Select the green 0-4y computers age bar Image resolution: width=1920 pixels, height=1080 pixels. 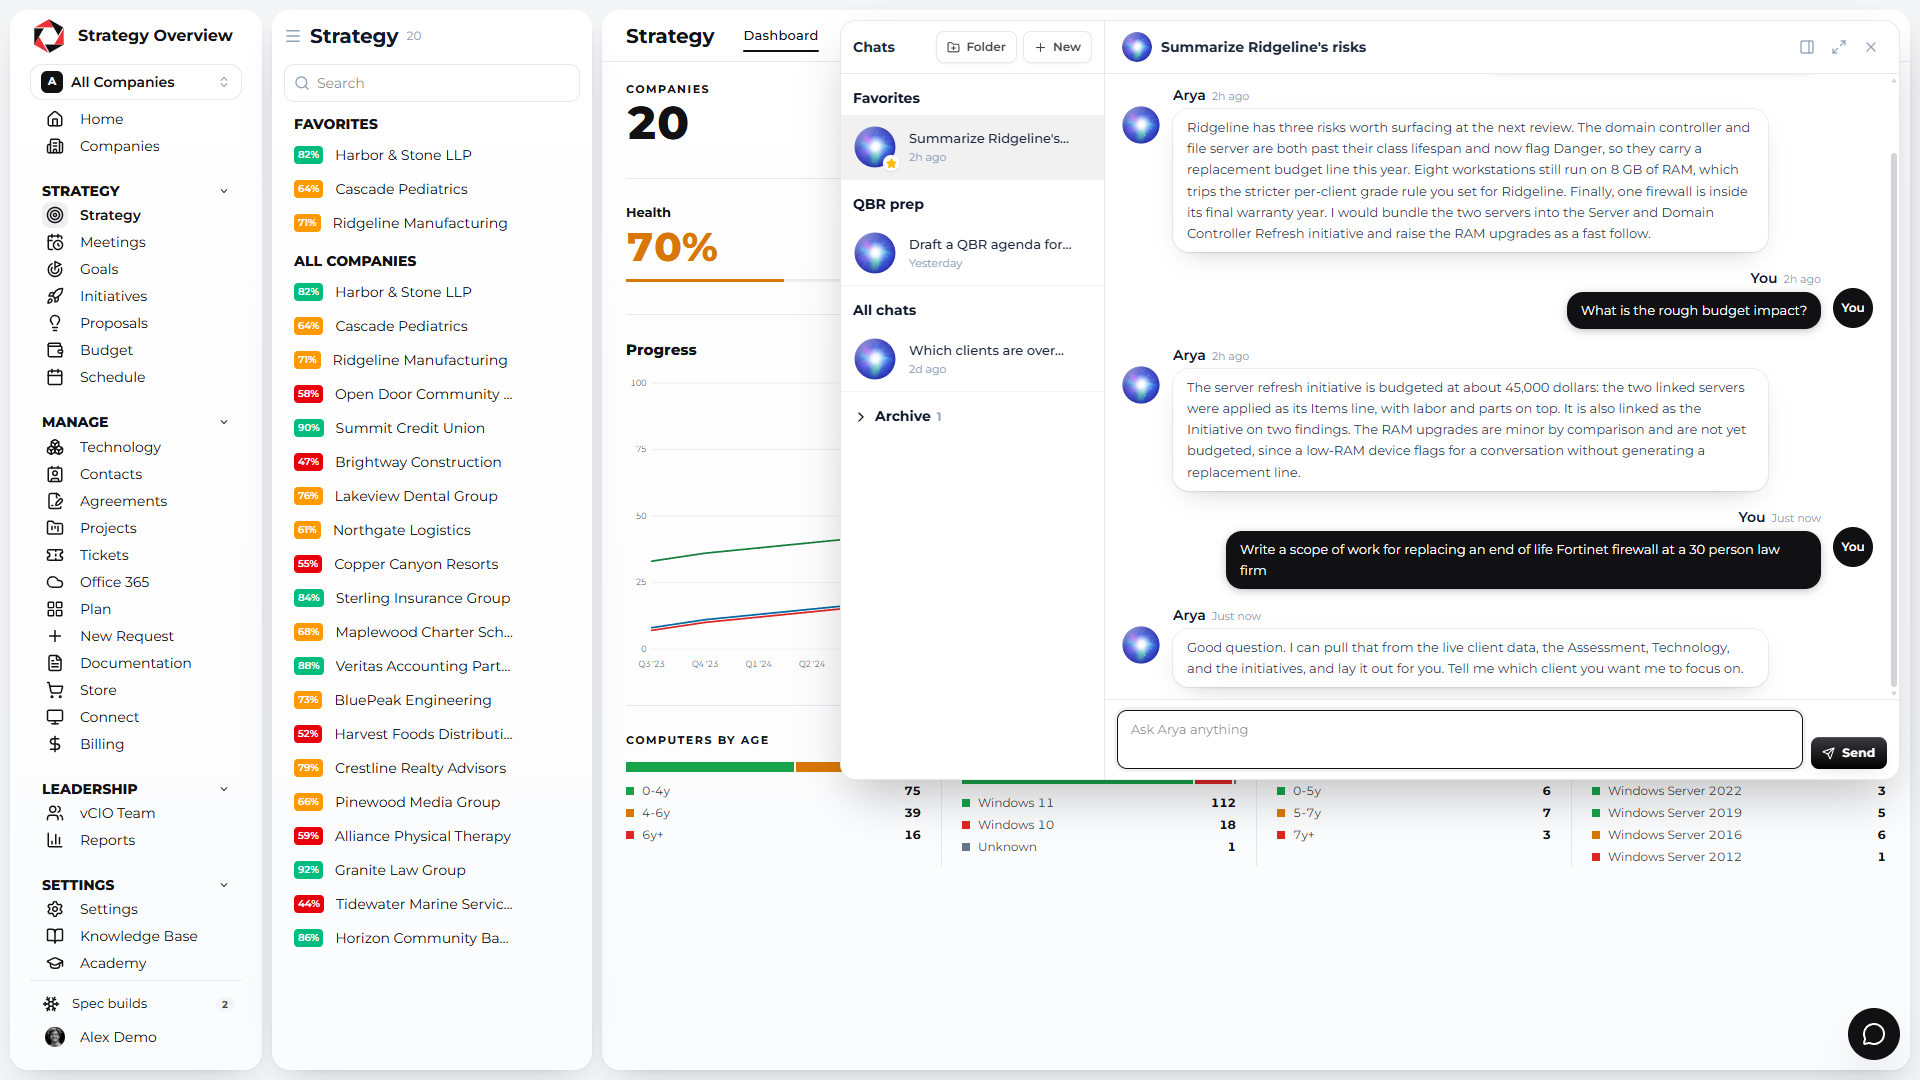point(710,767)
